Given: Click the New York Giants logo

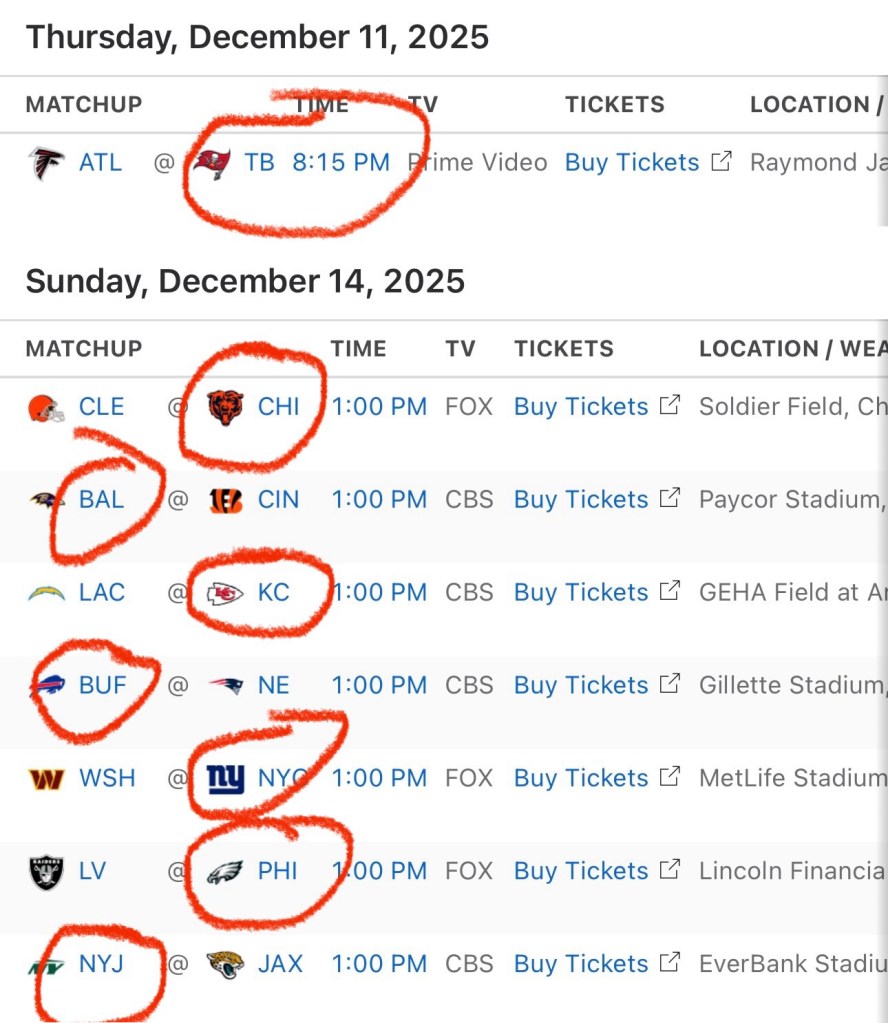Looking at the screenshot, I should point(225,778).
